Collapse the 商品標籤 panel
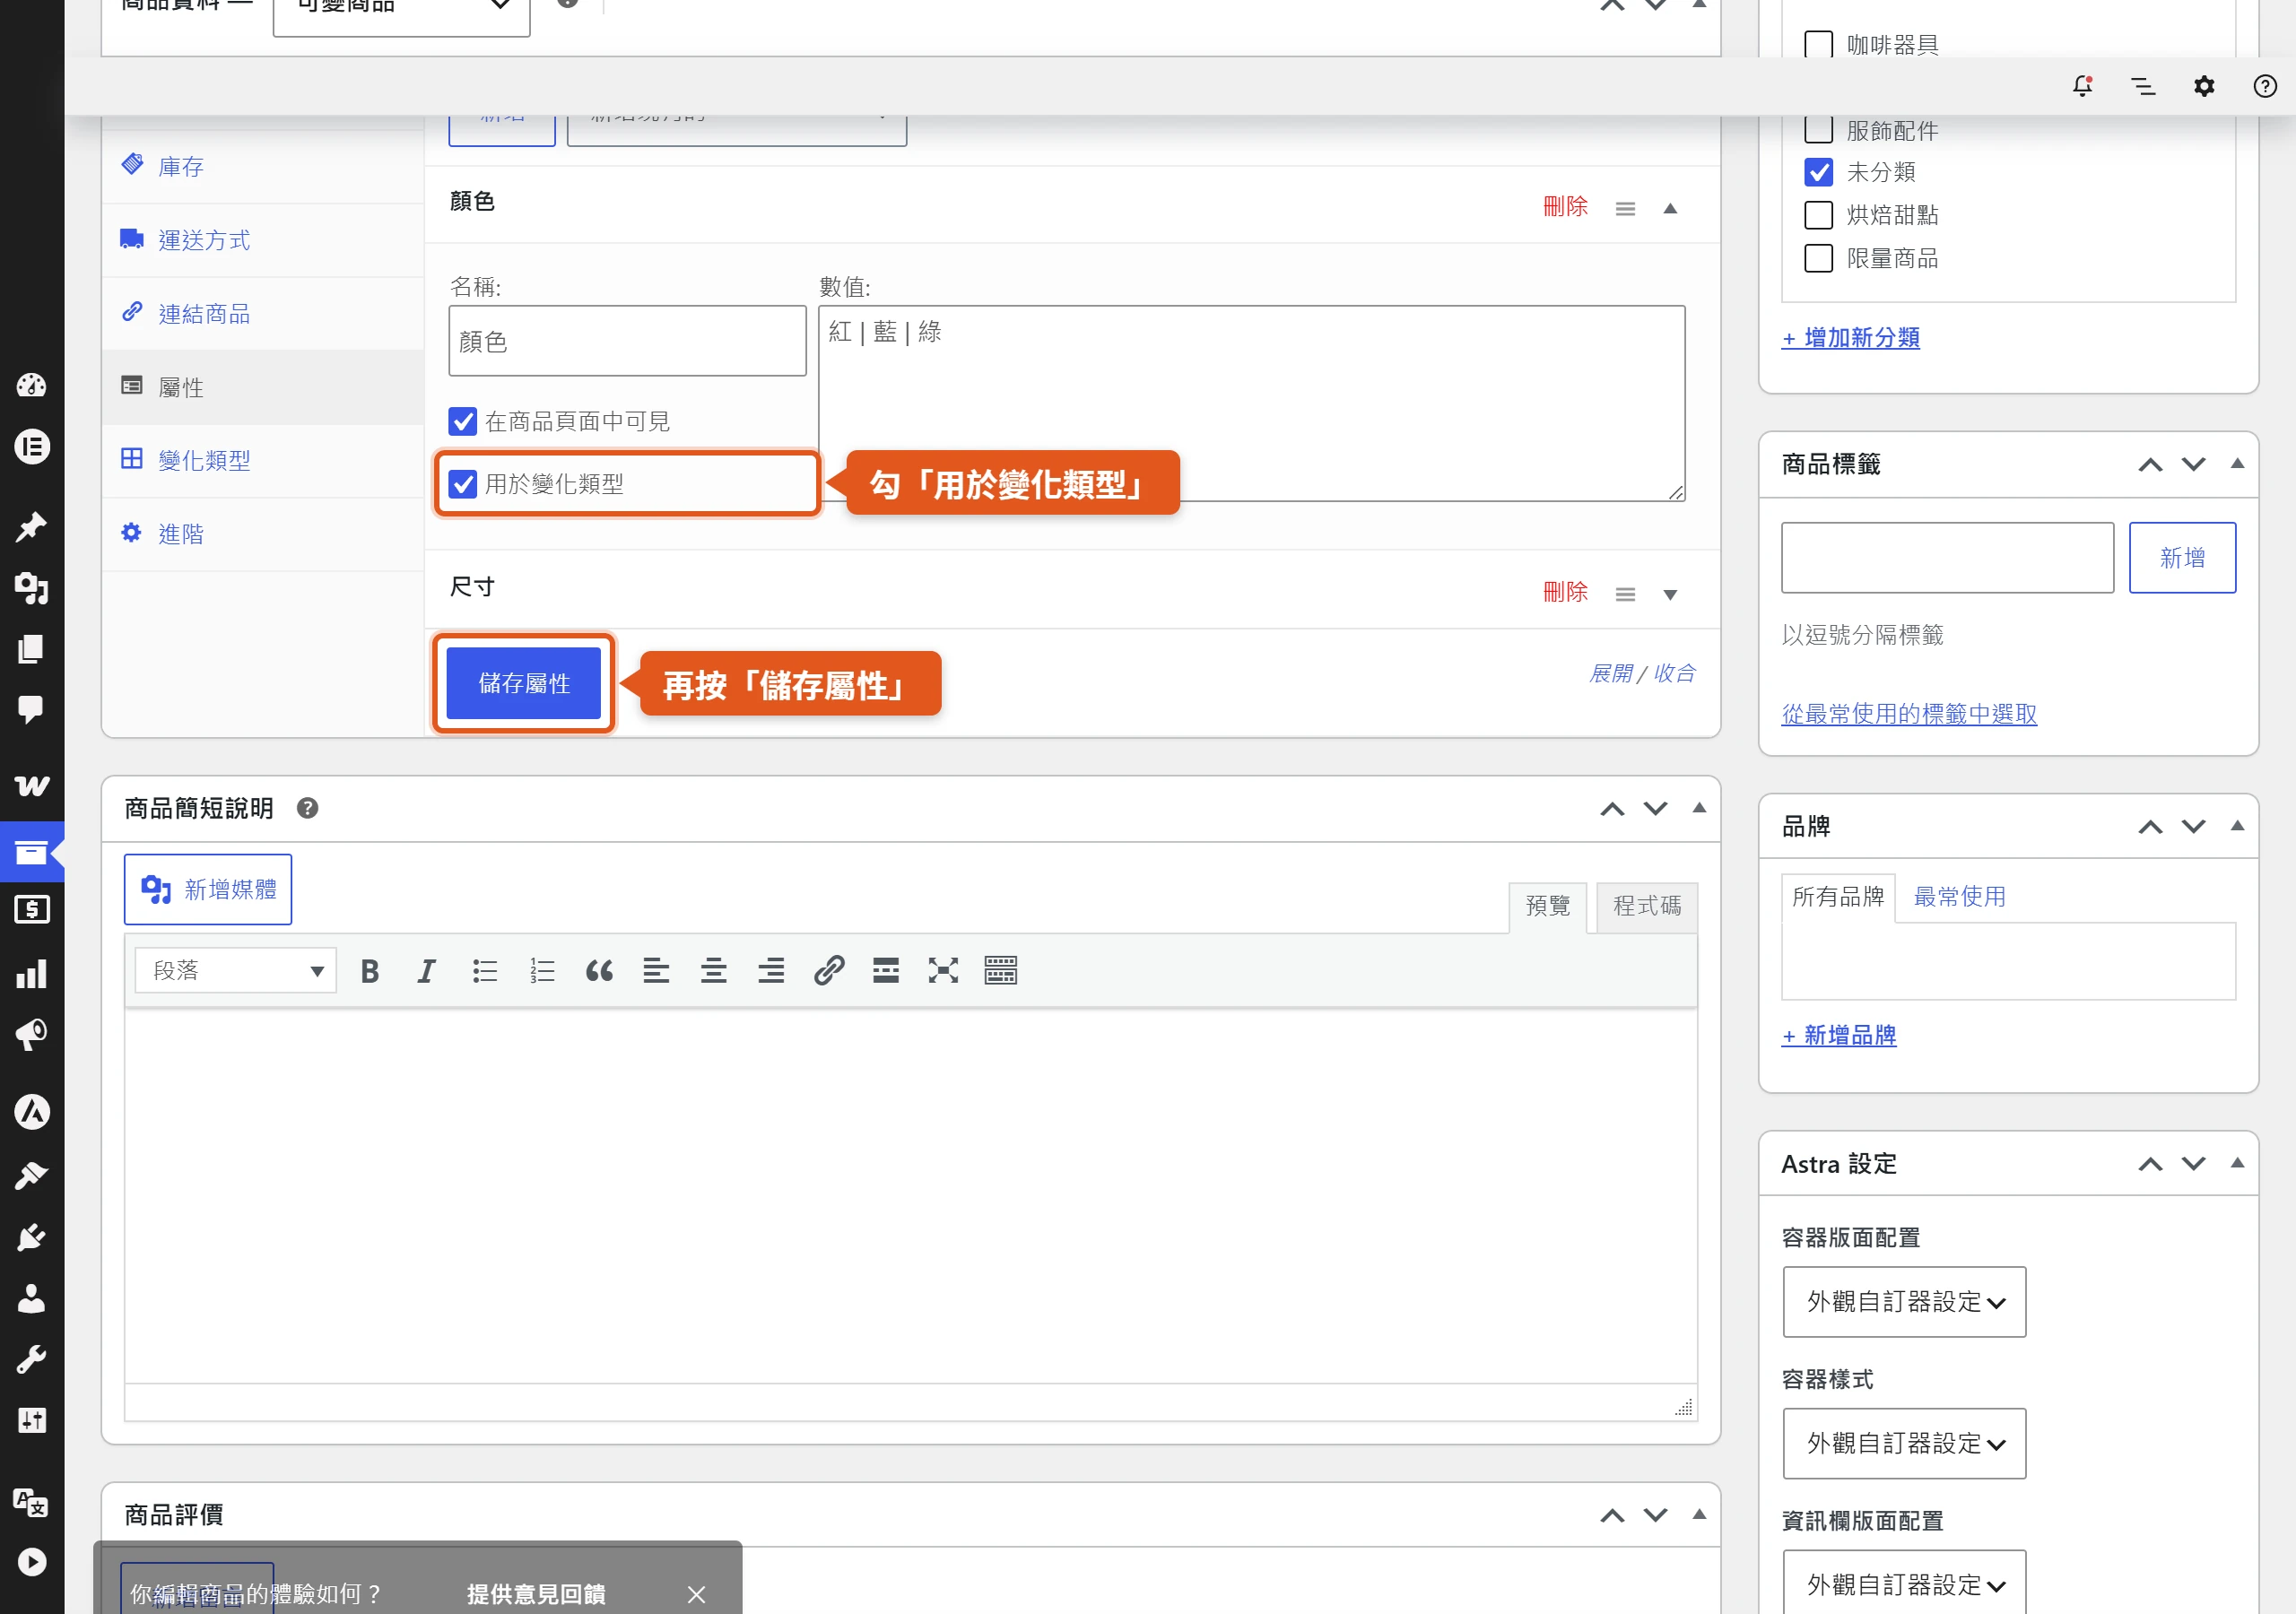Viewport: 2296px width, 1614px height. (x=2237, y=463)
